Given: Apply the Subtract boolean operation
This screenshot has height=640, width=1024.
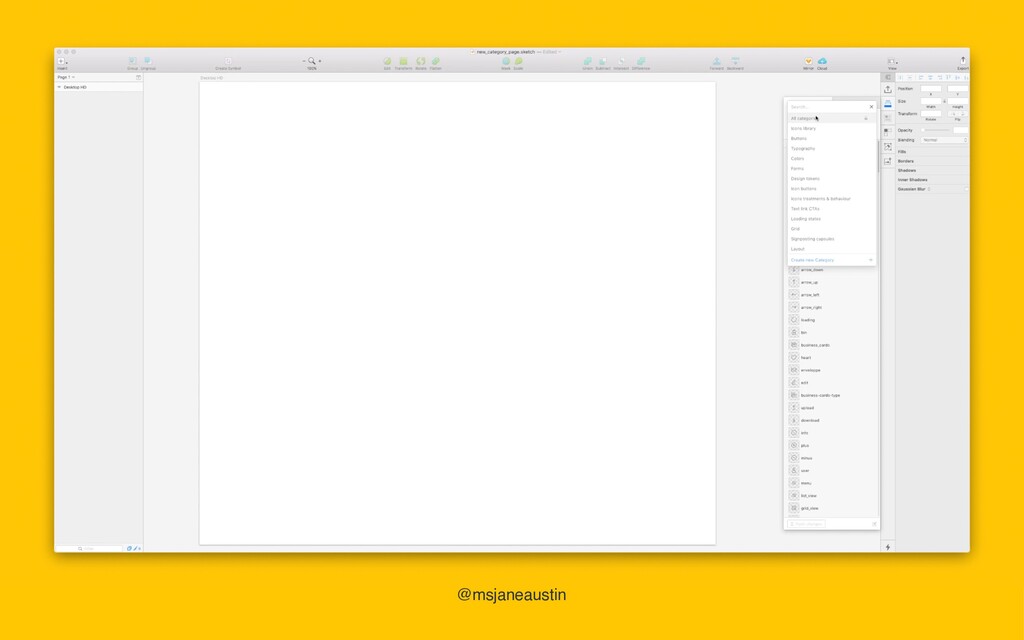Looking at the screenshot, I should pos(603,61).
